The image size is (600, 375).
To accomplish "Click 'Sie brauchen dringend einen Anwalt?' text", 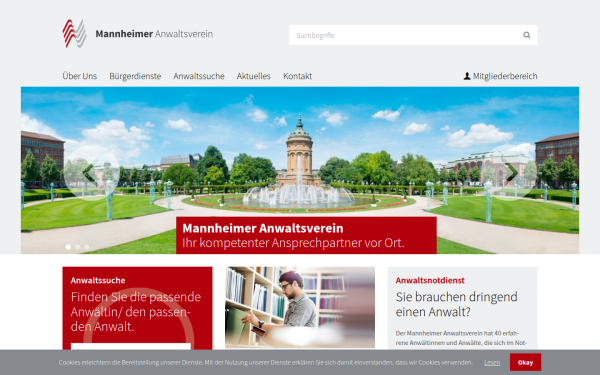I will tap(457, 304).
